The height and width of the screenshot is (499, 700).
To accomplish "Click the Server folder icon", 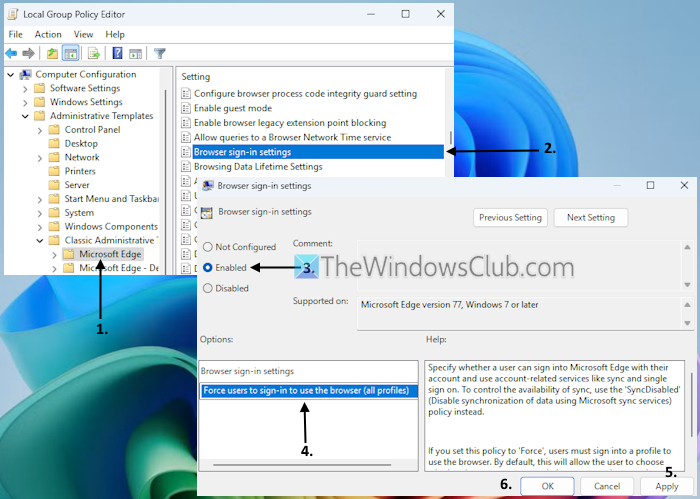I will coord(54,185).
